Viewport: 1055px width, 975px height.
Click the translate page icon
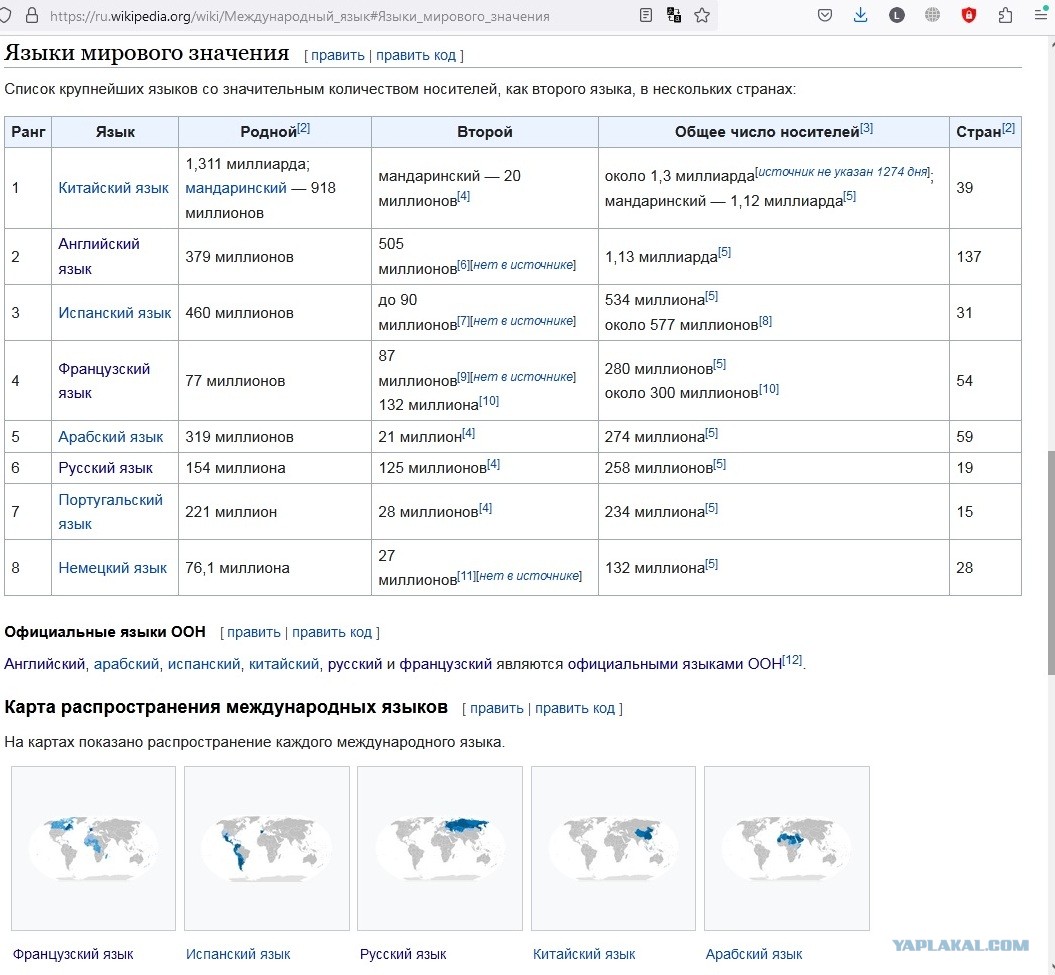(674, 15)
